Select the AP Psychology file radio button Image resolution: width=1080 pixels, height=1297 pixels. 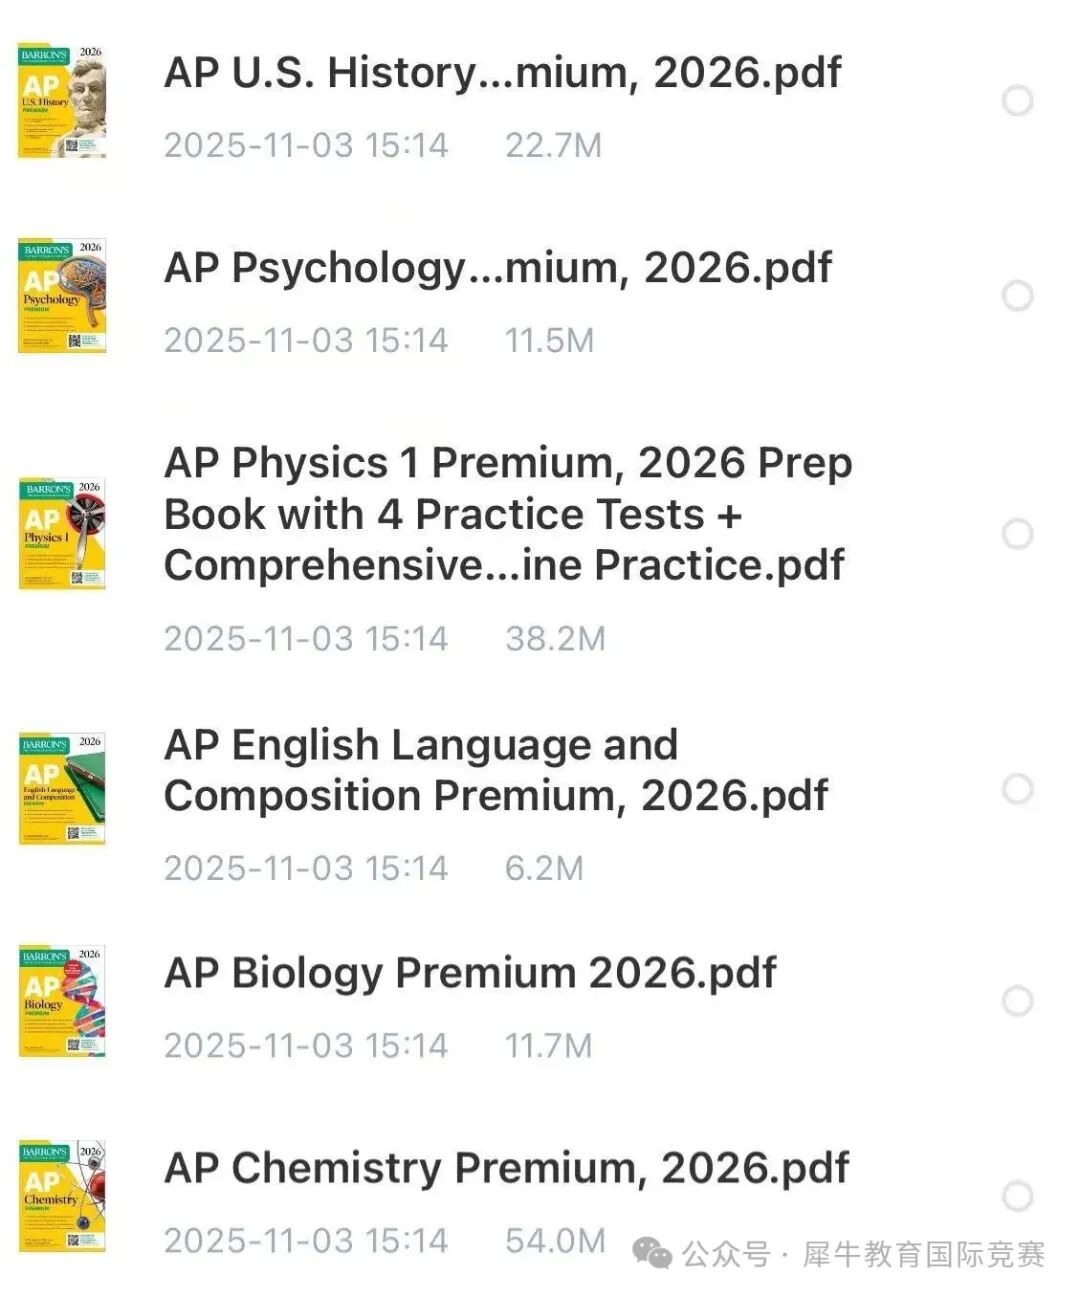tap(1017, 296)
